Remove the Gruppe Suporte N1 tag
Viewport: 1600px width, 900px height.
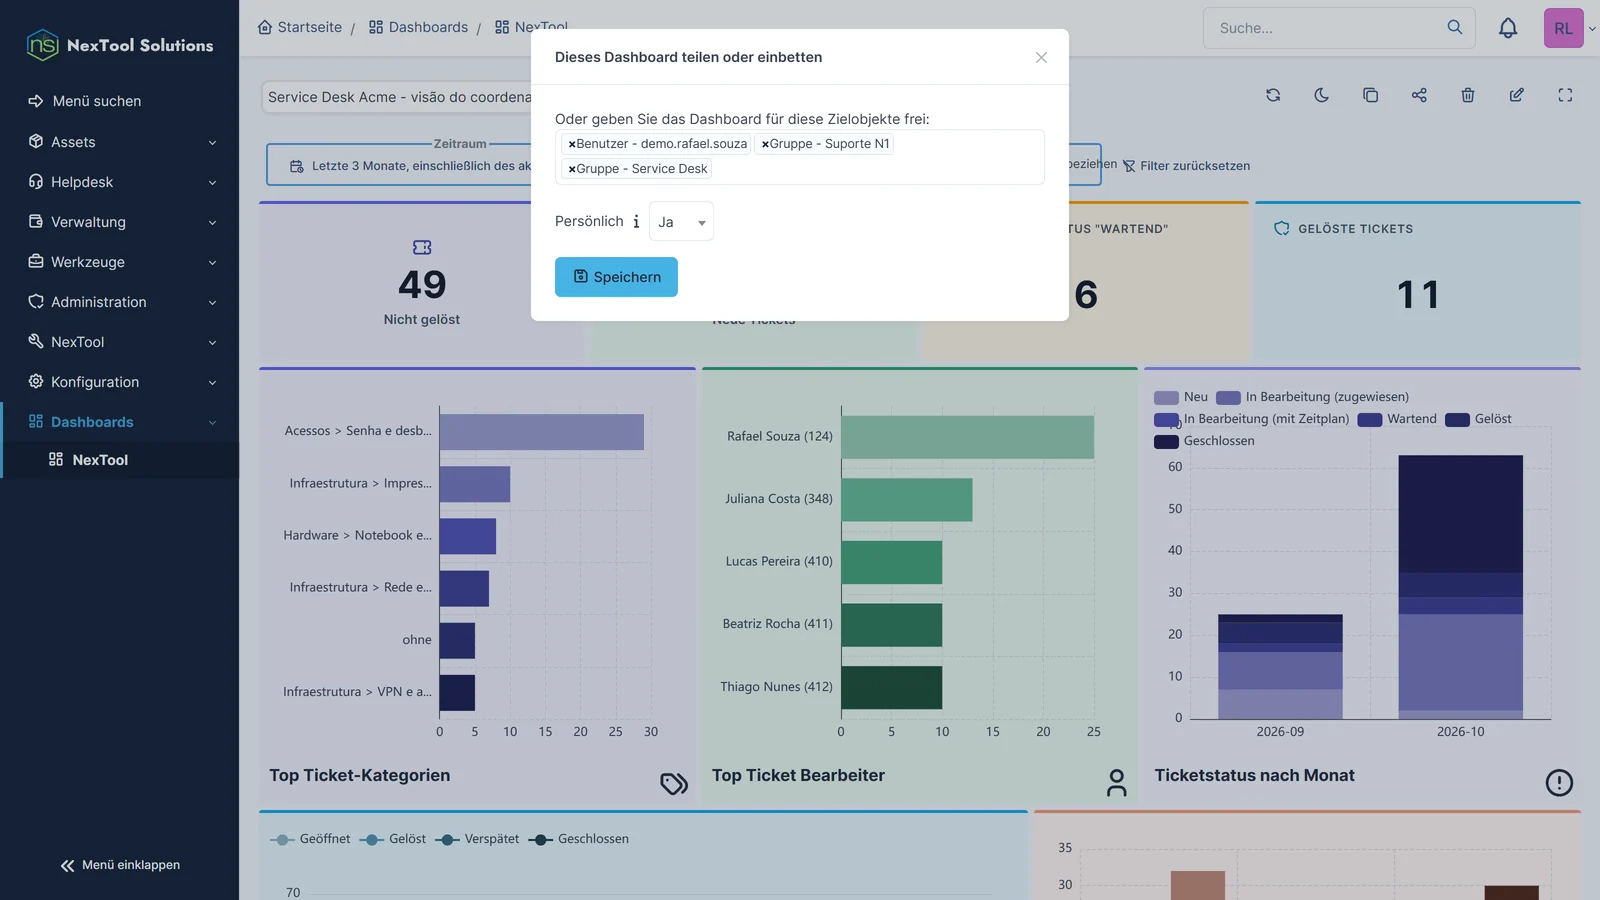point(765,144)
